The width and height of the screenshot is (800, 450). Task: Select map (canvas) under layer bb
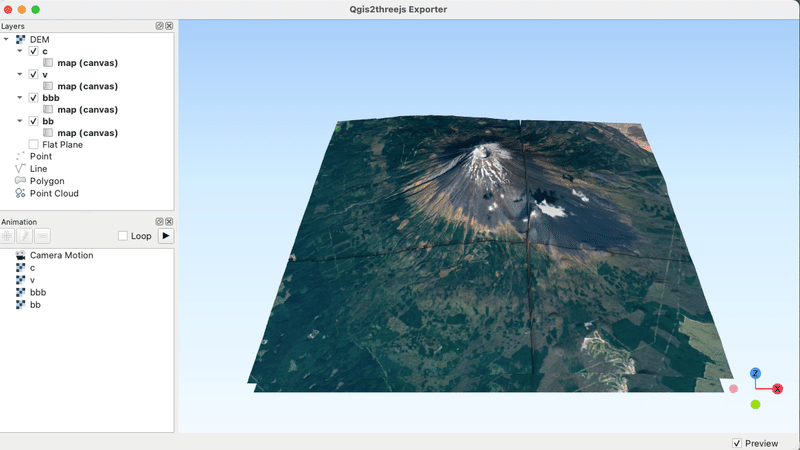[x=88, y=133]
